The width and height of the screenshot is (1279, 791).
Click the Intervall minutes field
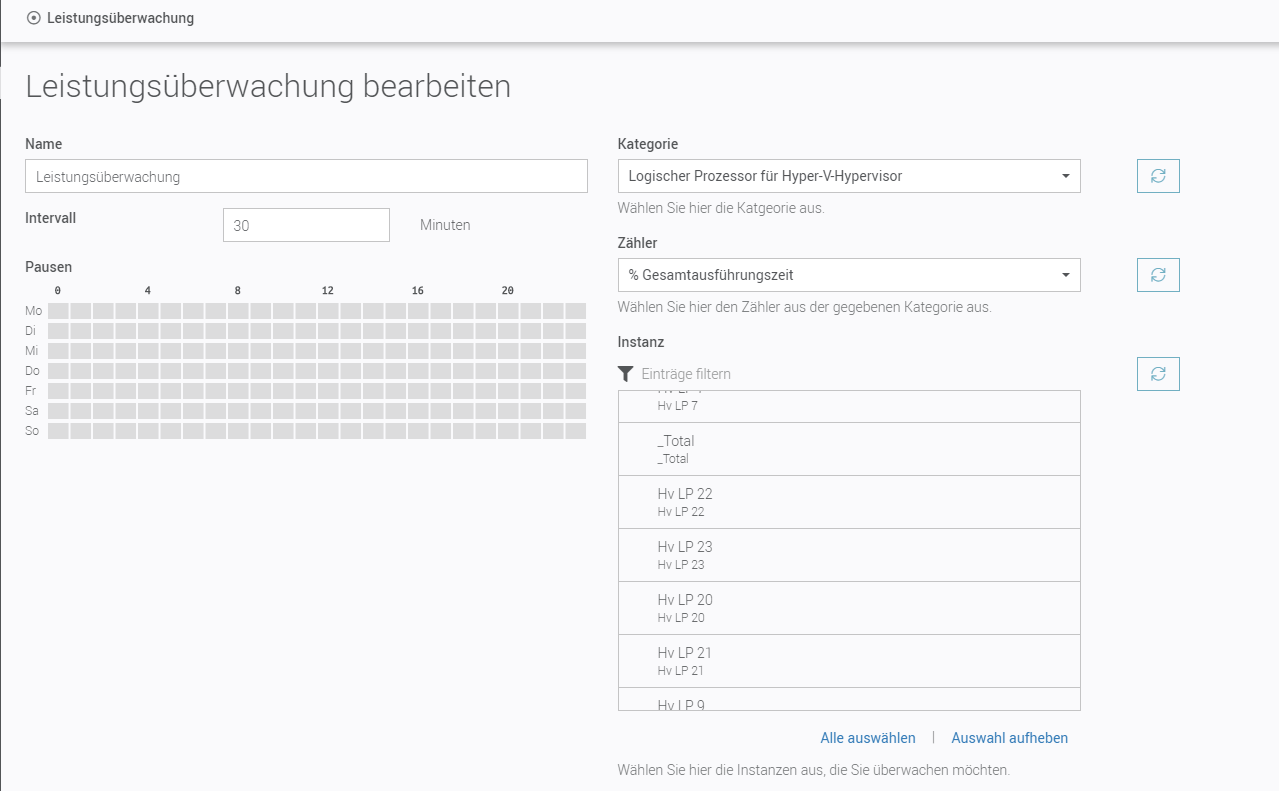306,225
